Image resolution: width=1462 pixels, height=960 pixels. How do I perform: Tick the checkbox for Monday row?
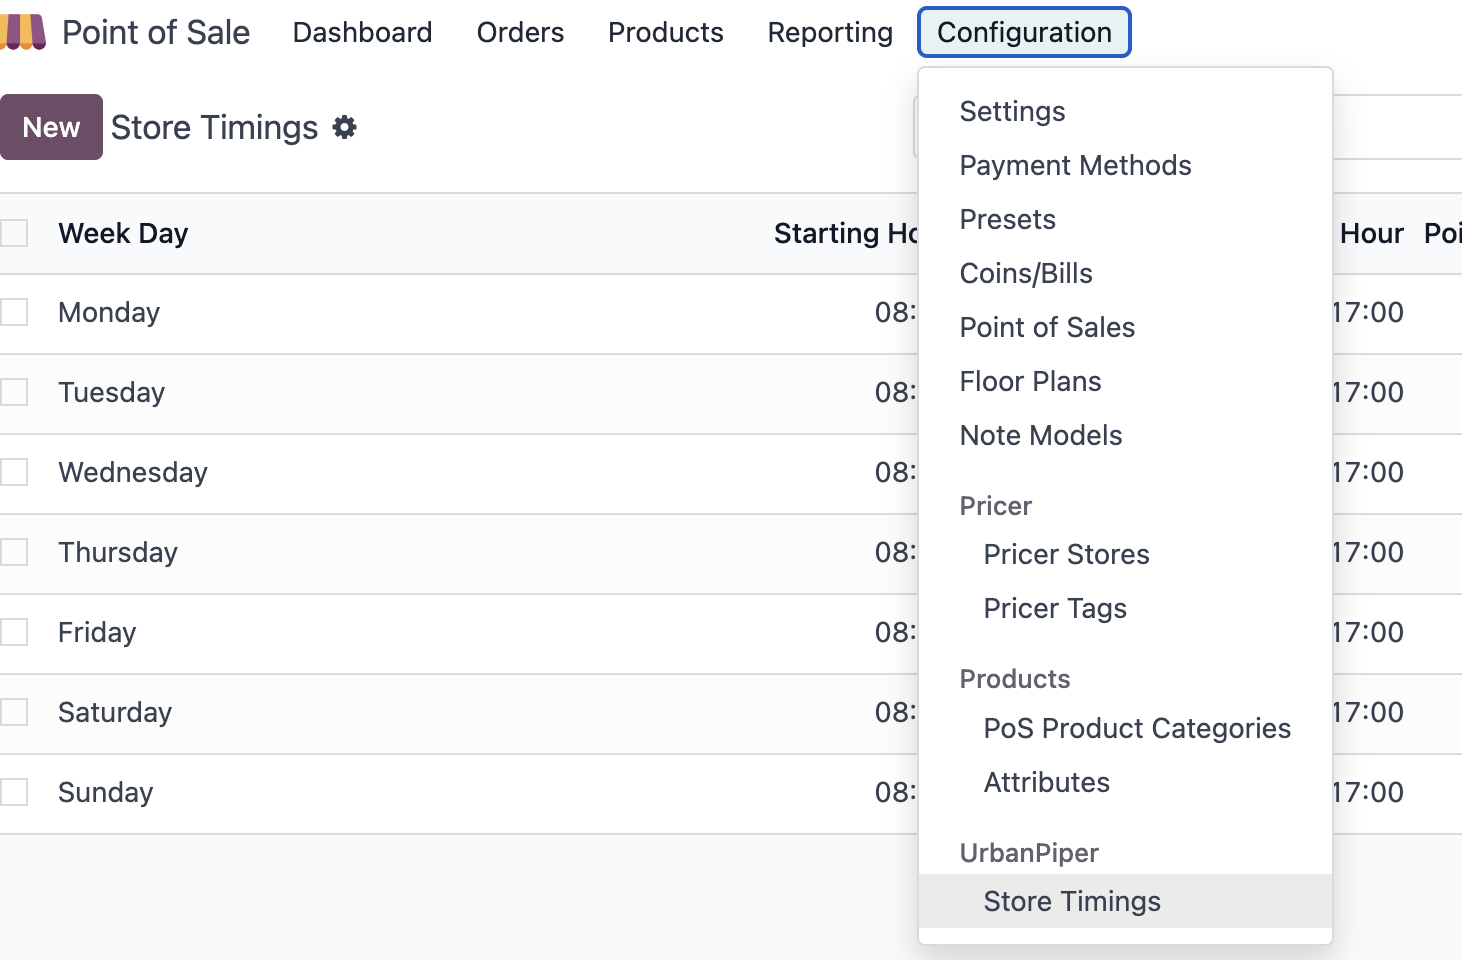14,312
